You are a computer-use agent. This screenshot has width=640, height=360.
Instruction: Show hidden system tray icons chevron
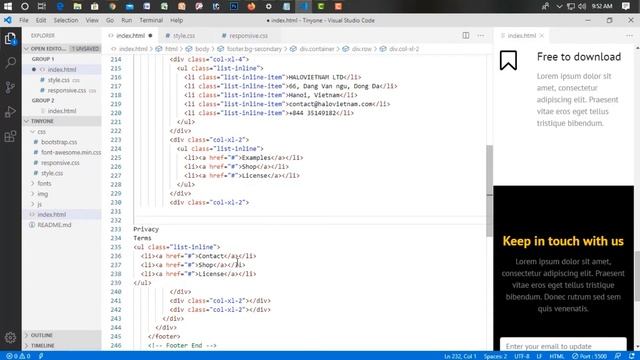559,6
